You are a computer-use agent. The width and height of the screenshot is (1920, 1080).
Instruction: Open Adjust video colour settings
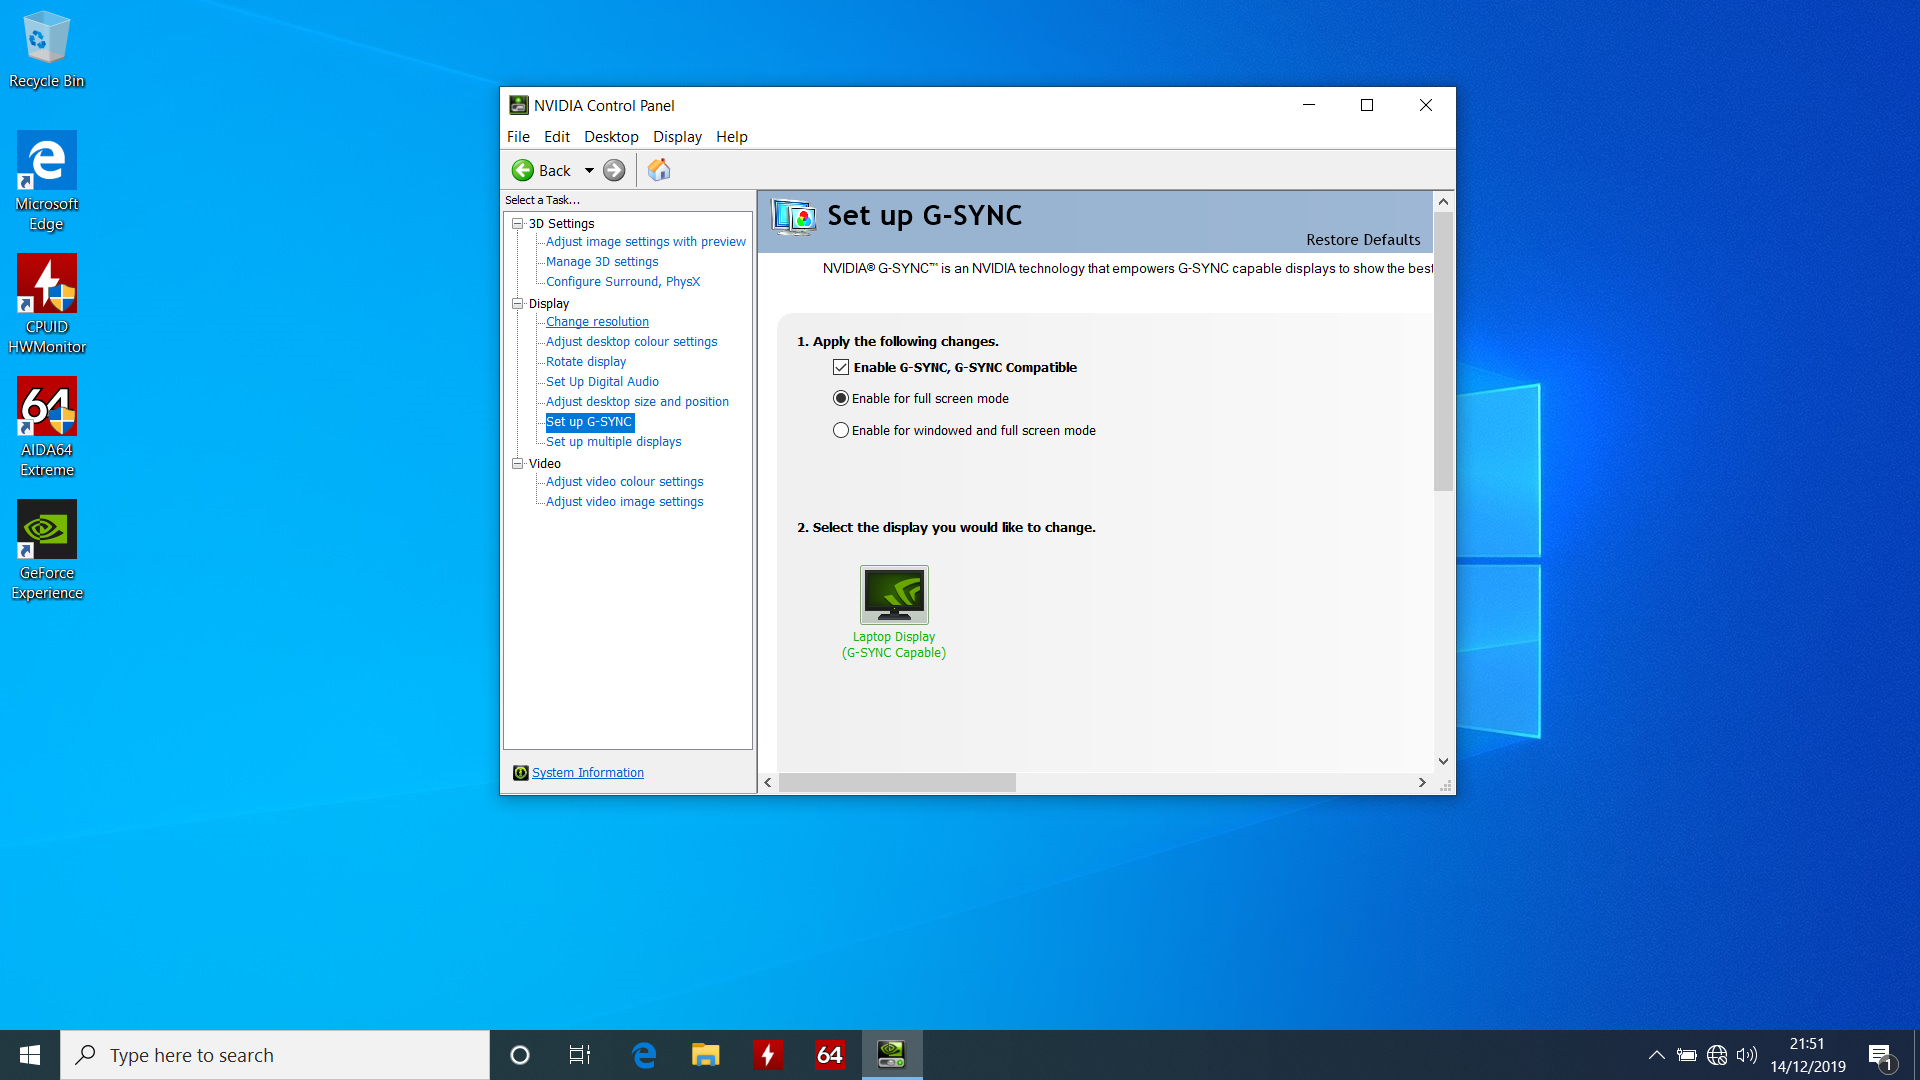[x=625, y=482]
